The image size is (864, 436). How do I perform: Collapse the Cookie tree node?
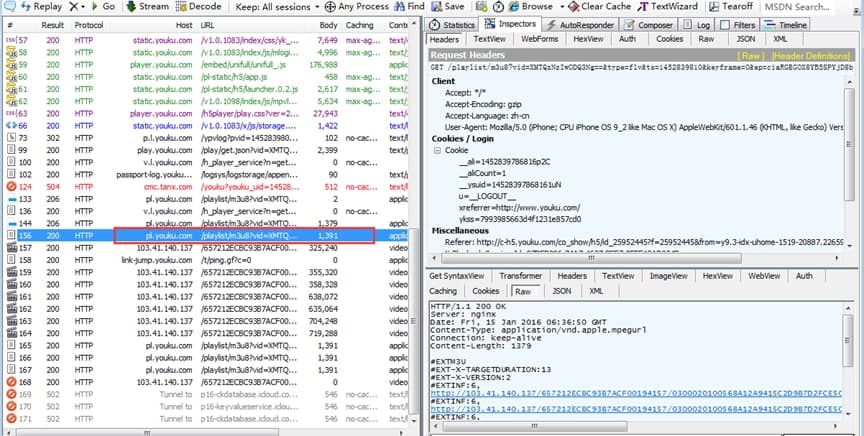tap(436, 149)
